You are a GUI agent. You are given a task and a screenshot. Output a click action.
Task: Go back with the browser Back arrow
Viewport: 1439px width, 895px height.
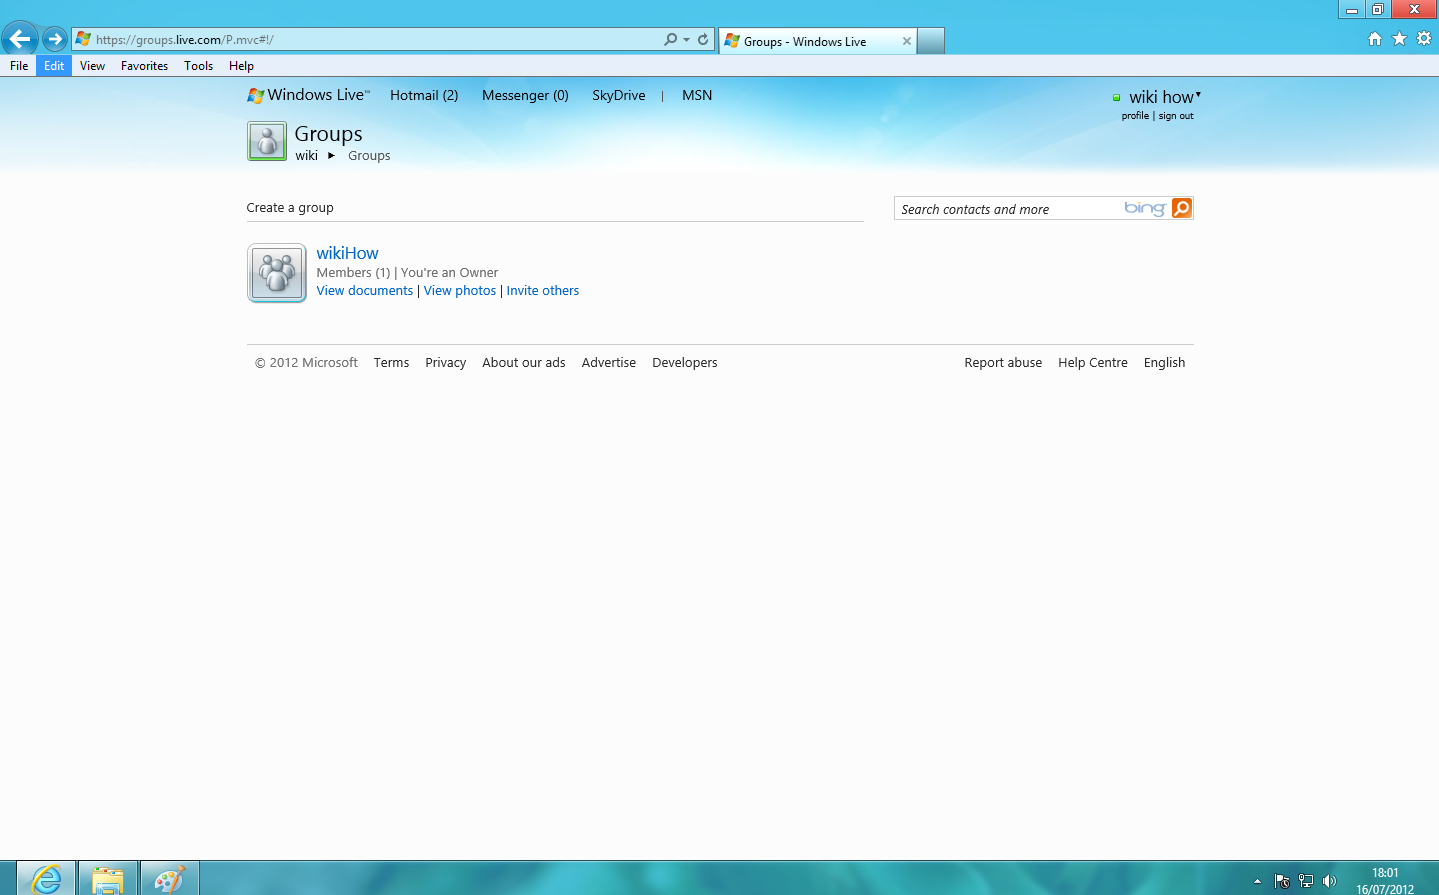click(20, 39)
